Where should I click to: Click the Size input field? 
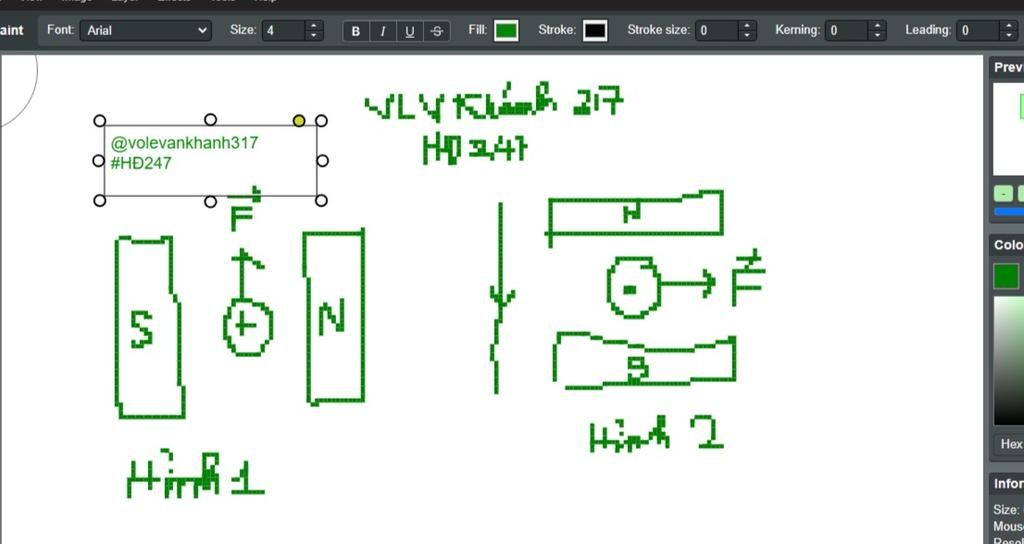pyautogui.click(x=283, y=30)
